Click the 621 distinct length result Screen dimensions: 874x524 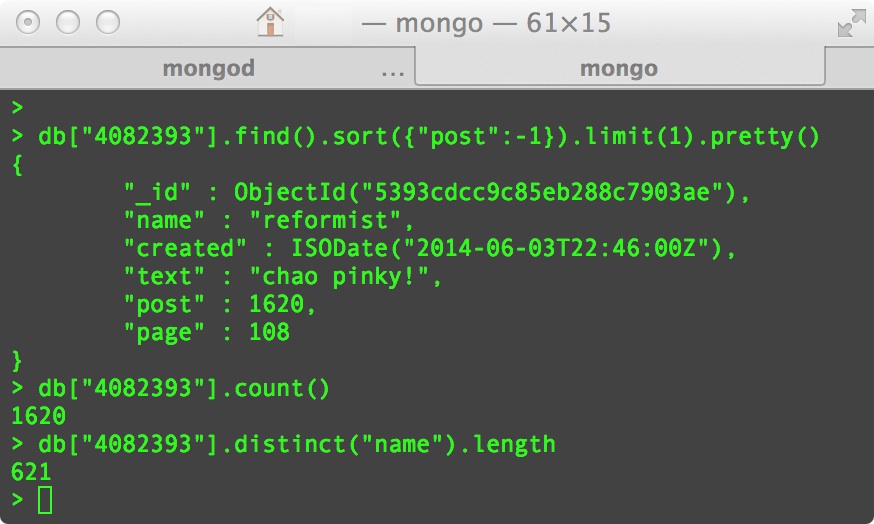tap(31, 472)
